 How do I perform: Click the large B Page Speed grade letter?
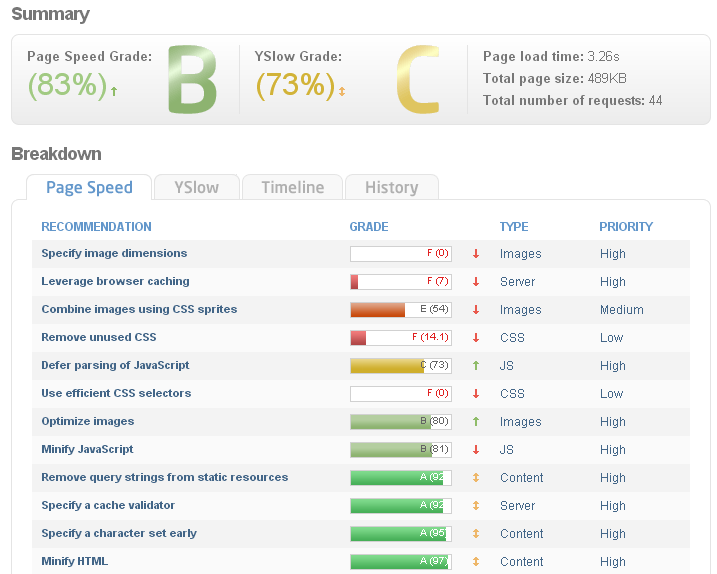191,80
